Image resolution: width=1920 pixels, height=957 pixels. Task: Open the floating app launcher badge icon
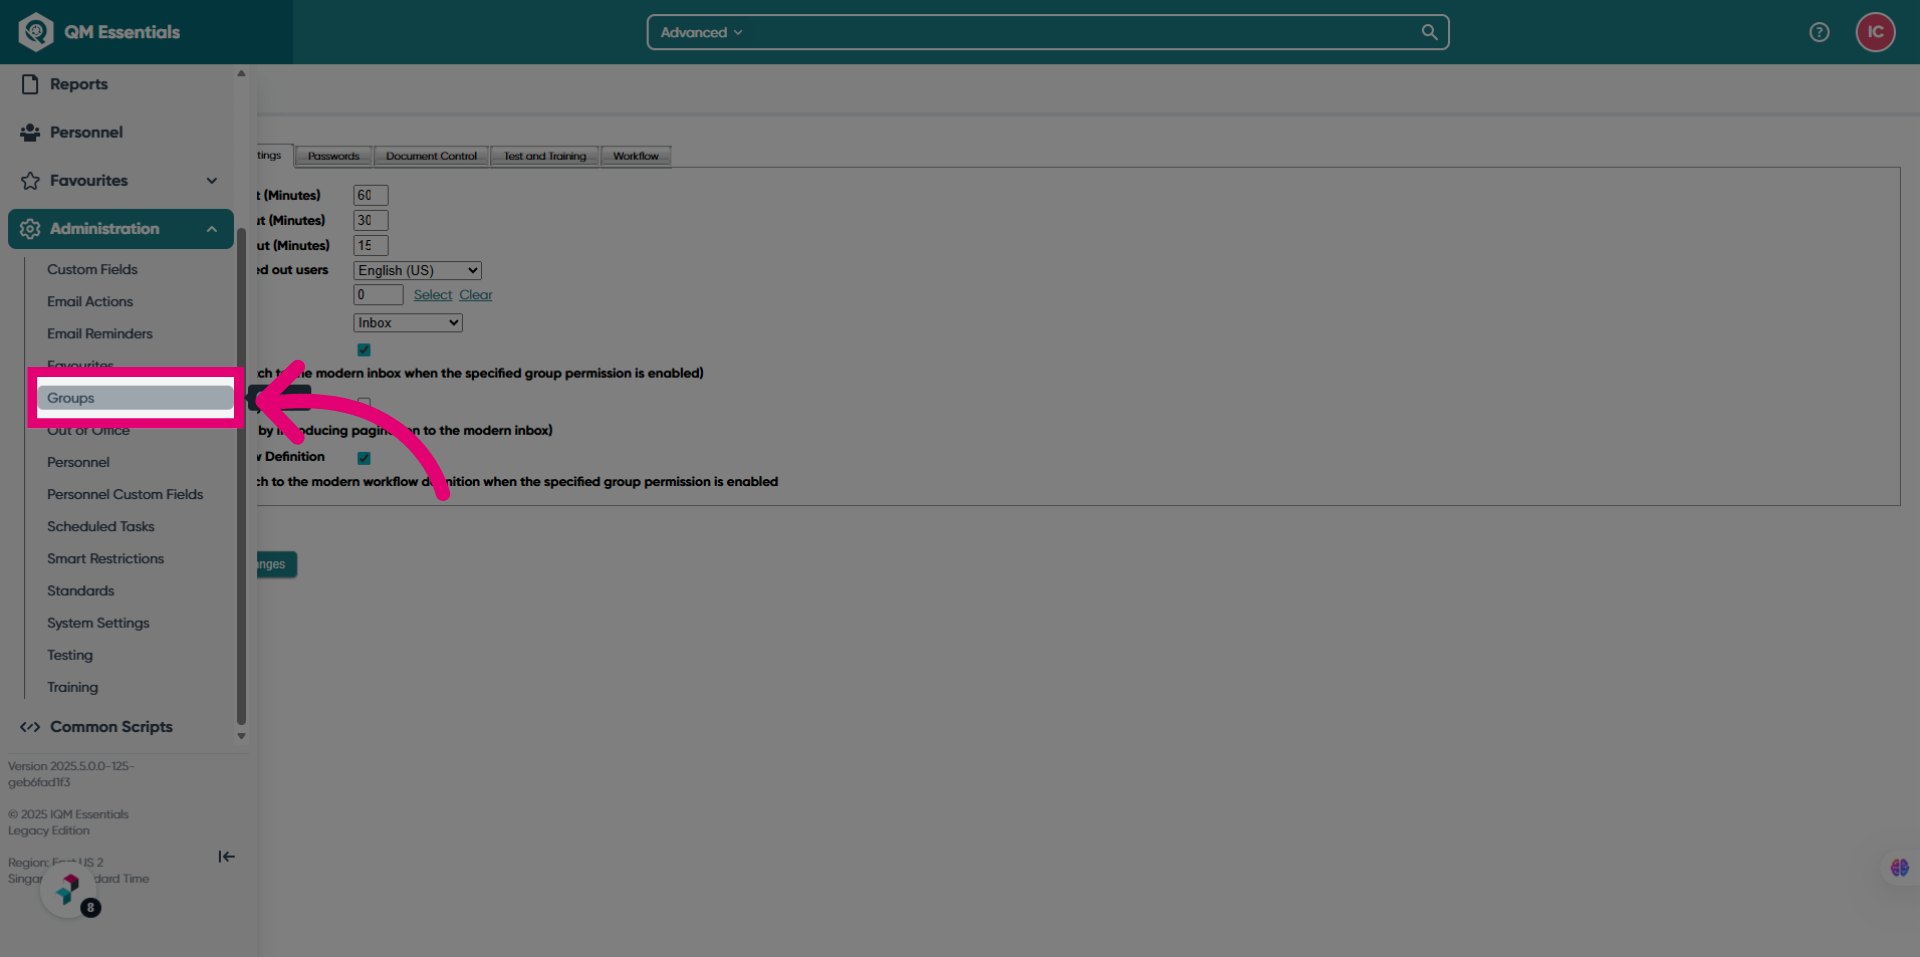[x=69, y=888]
